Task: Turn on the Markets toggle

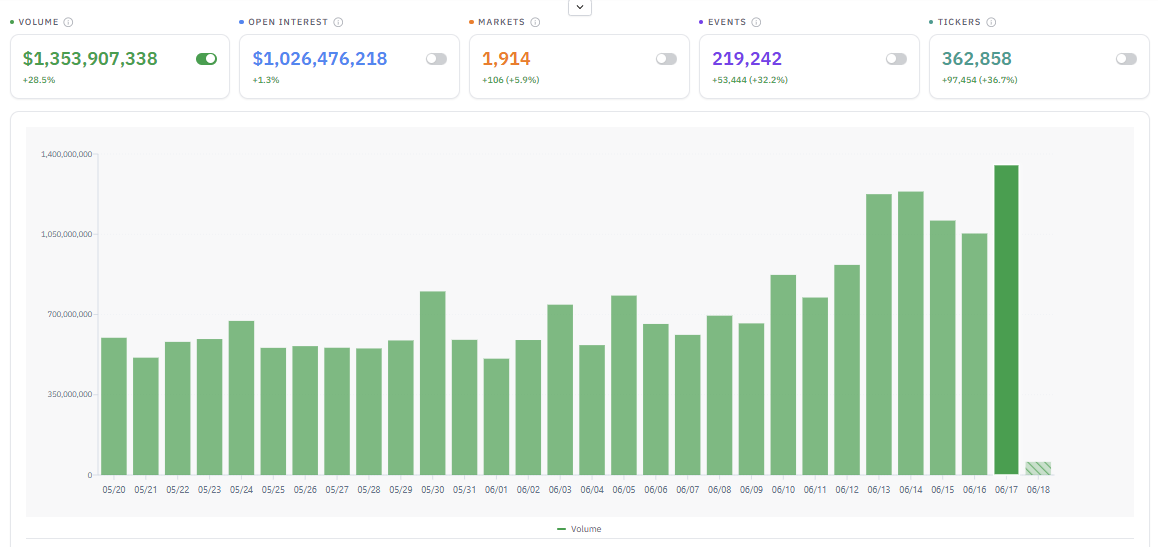Action: click(x=666, y=59)
